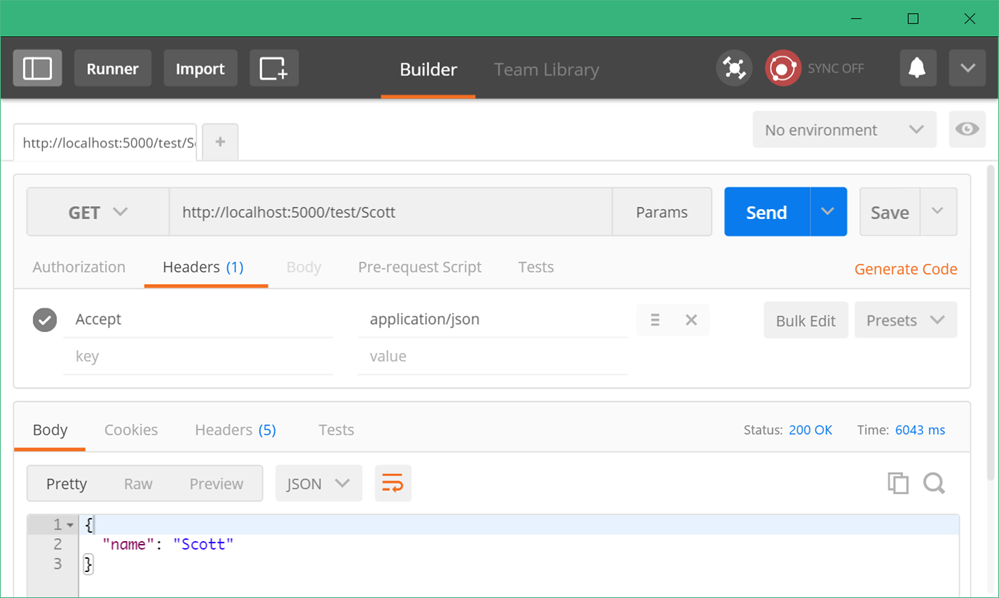Open the Pre-request Script tab
The image size is (999, 598).
pos(419,267)
